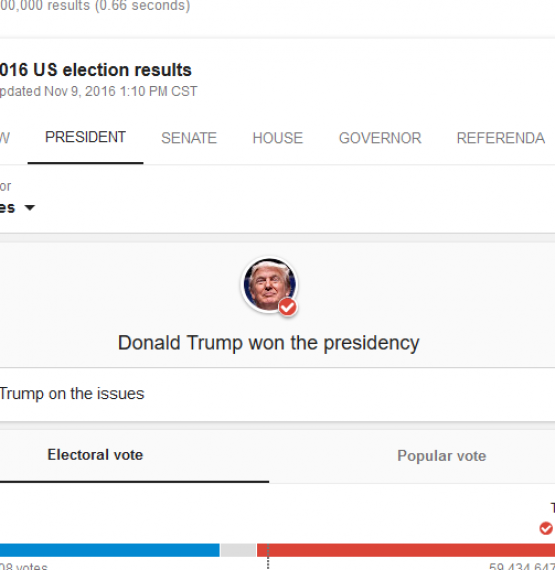
Task: Click the blue Democratic electoral vote bar
Action: coord(110,550)
